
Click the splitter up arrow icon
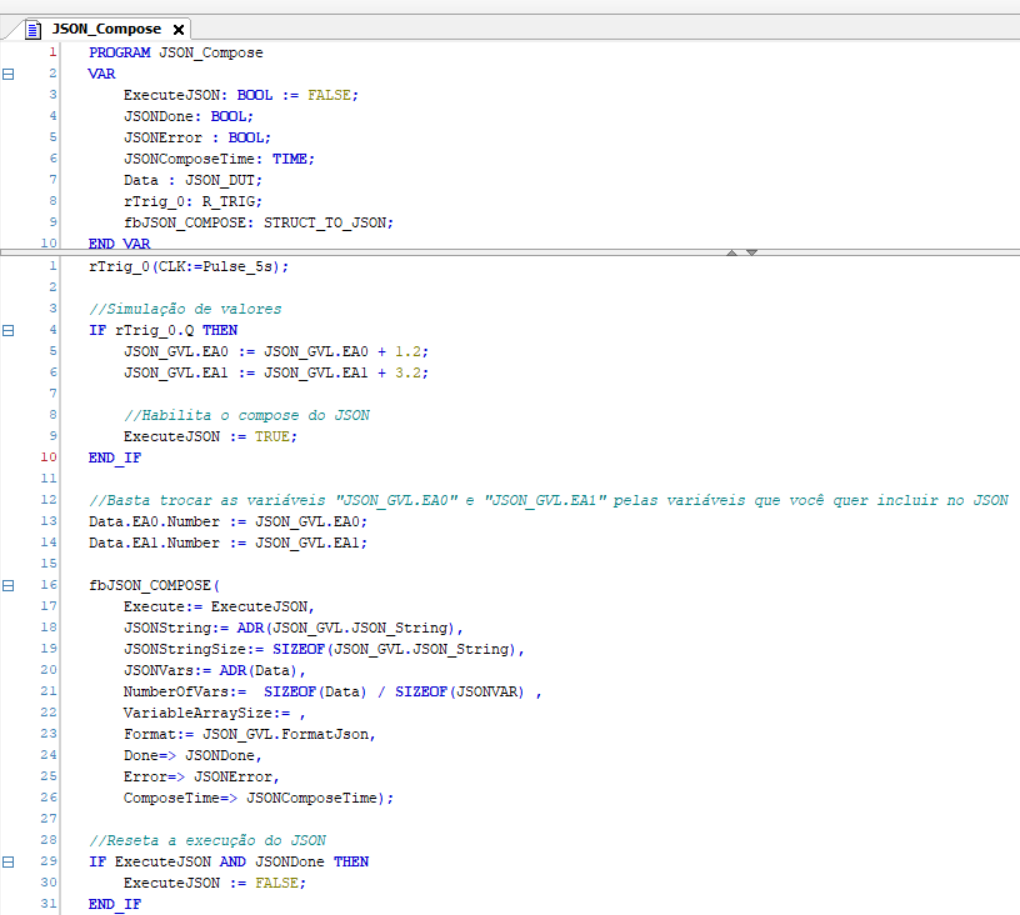point(732,252)
